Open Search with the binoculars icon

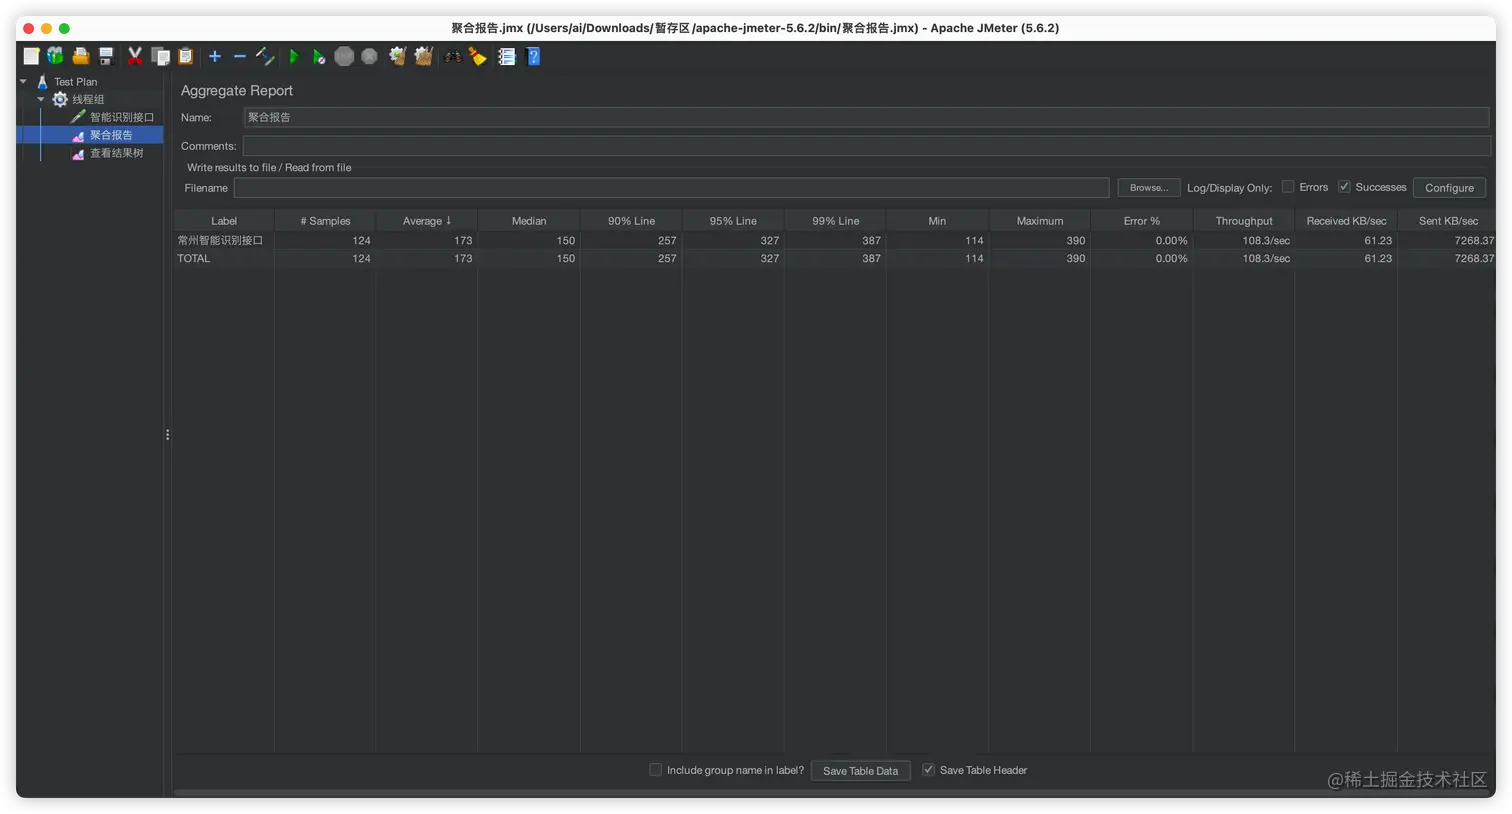click(453, 57)
